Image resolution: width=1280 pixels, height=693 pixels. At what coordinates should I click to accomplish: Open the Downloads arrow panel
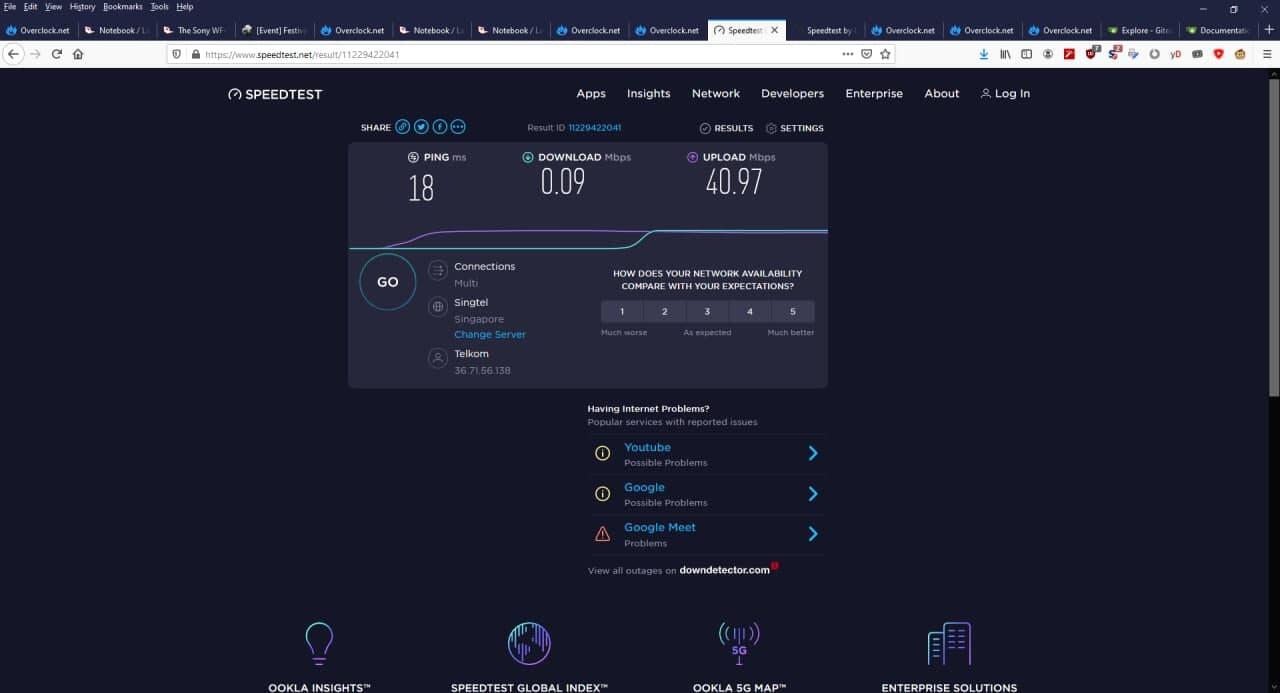984,54
